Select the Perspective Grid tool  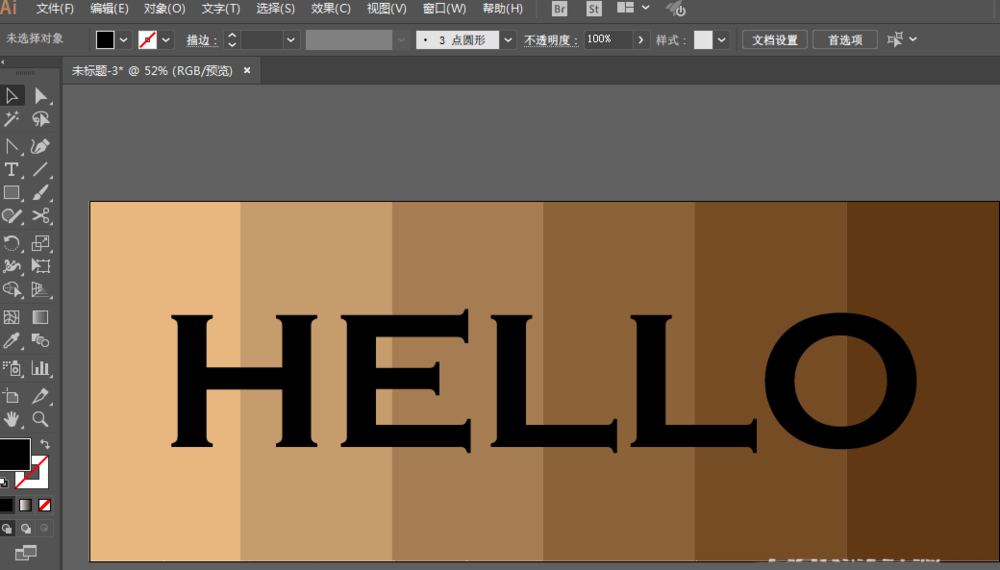click(41, 289)
